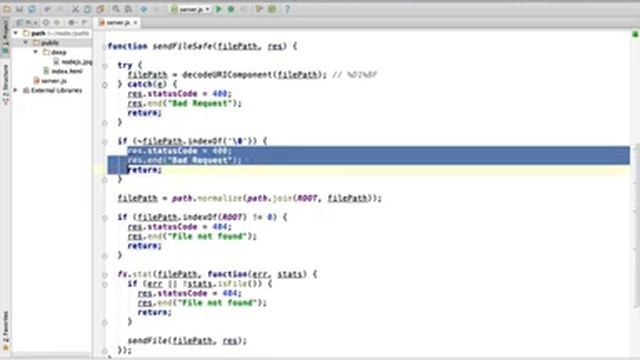Image resolution: width=640 pixels, height=360 pixels.
Task: Fold the catch(e) block gutter marker
Action: pyautogui.click(x=104, y=85)
